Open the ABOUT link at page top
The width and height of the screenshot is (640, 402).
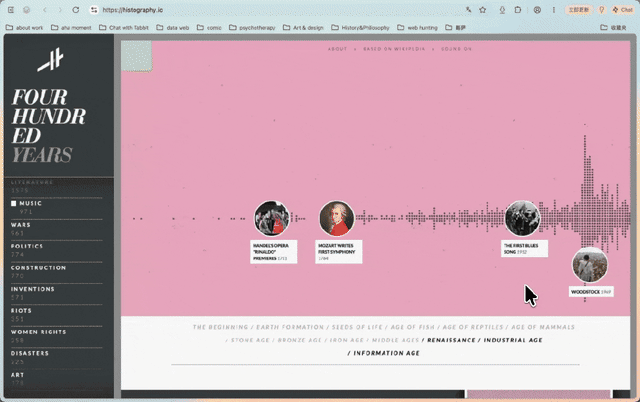[x=337, y=49]
